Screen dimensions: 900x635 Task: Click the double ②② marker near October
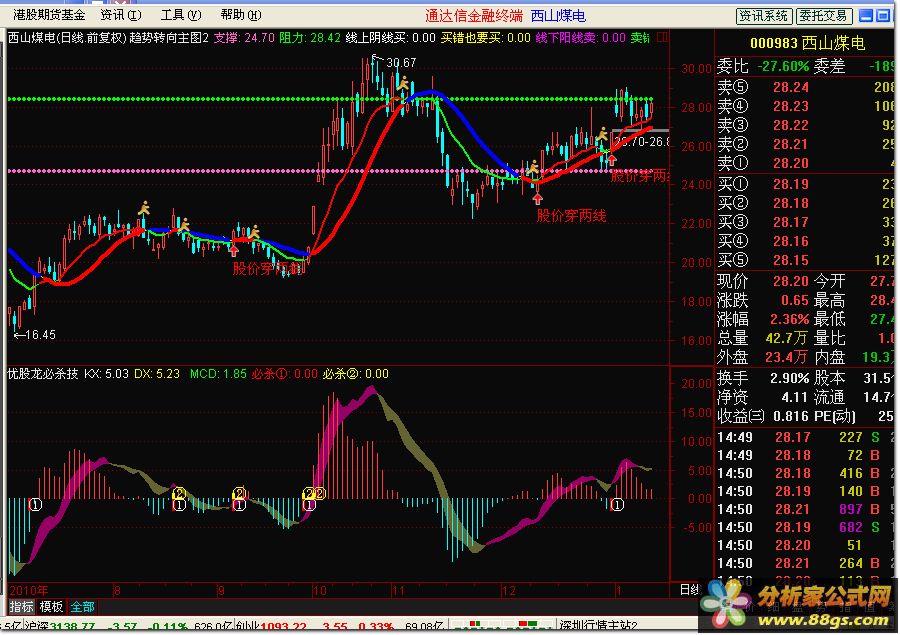(x=315, y=493)
